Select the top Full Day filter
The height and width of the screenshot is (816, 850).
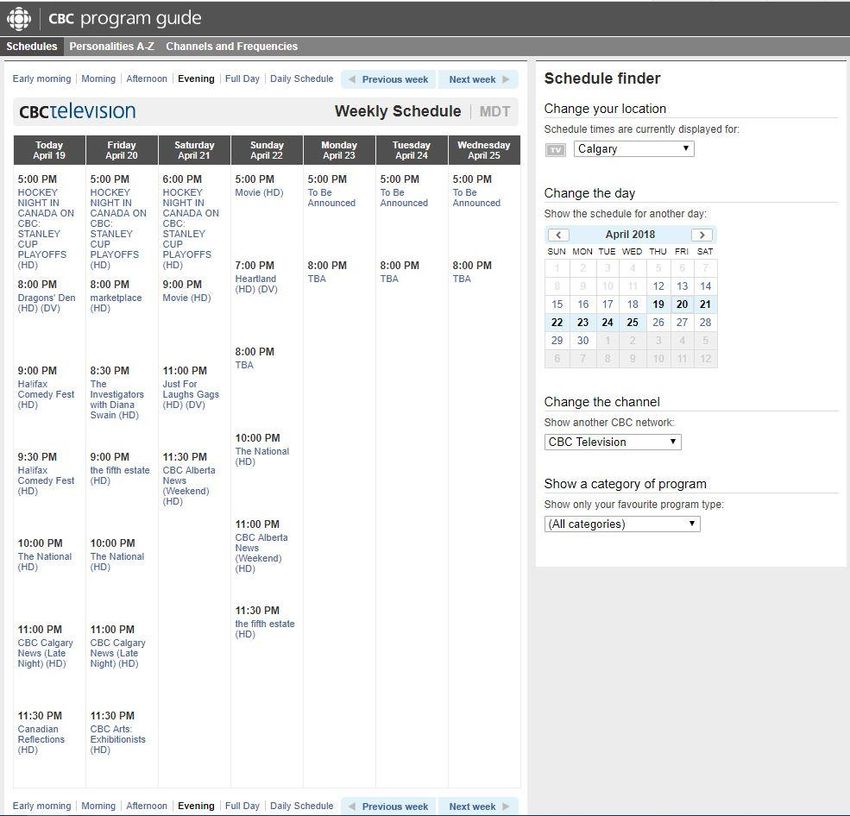point(242,79)
